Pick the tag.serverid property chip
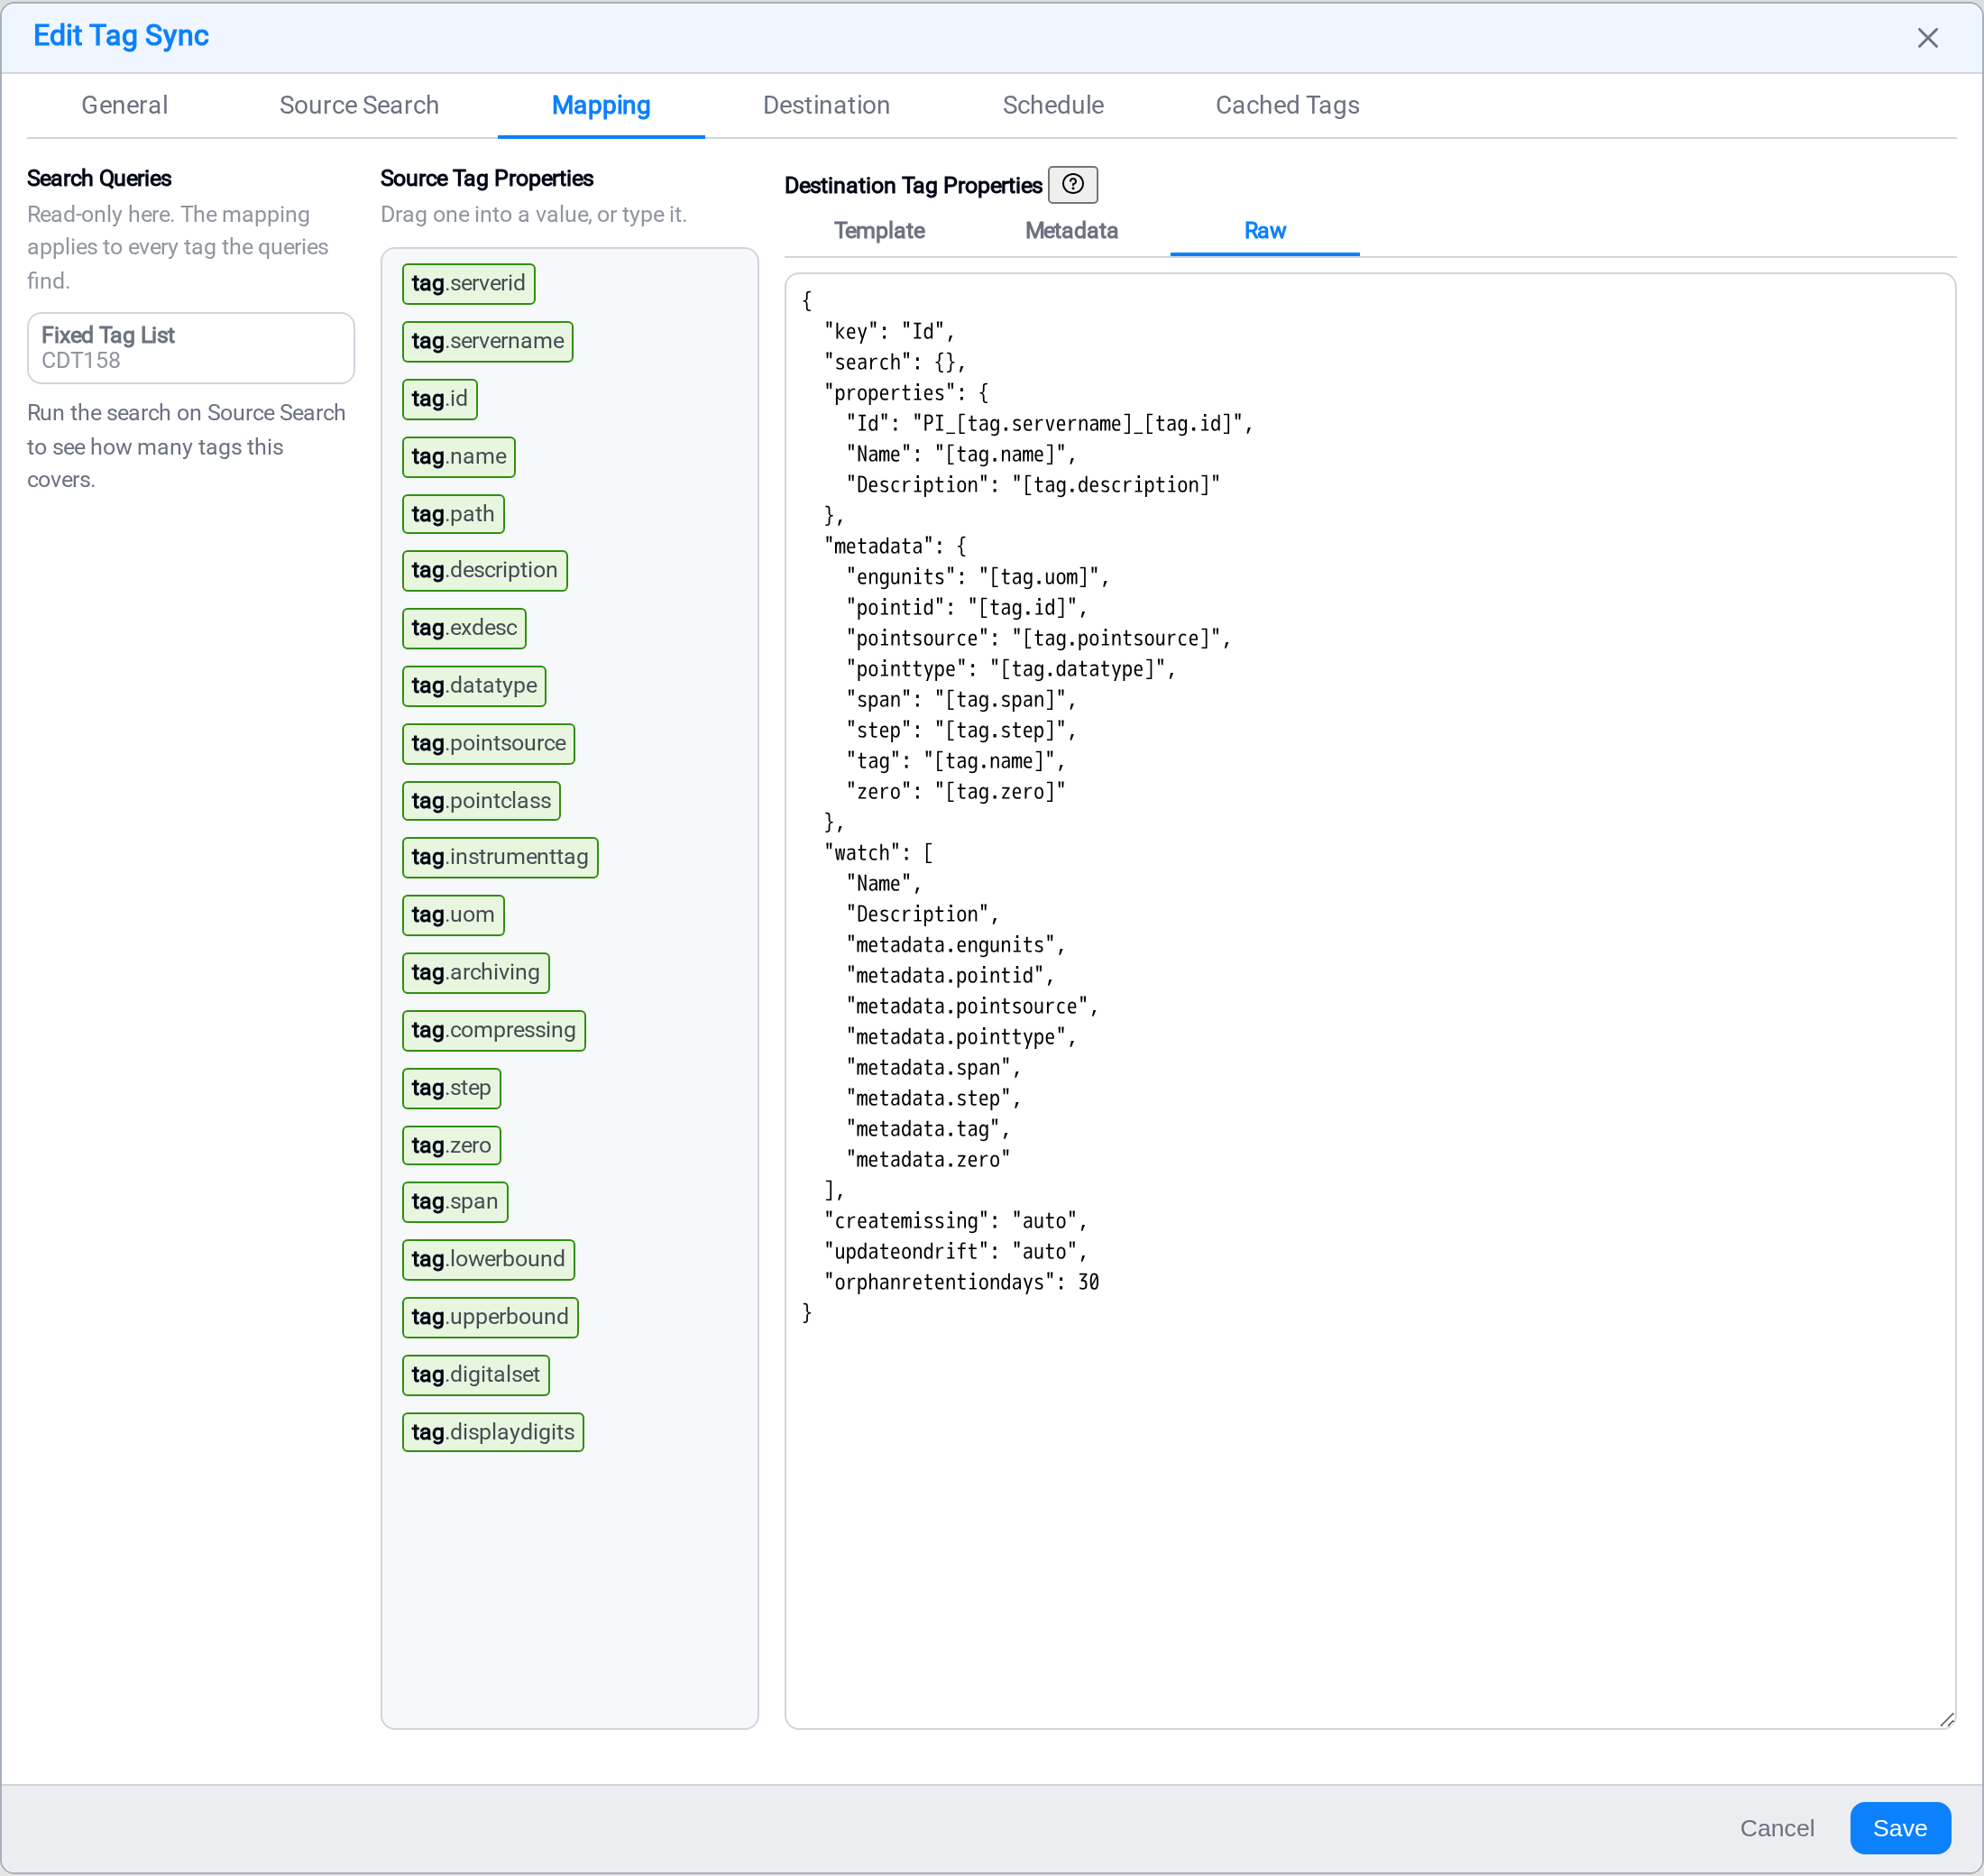Viewport: 1984px width, 1876px height. pyautogui.click(x=468, y=283)
